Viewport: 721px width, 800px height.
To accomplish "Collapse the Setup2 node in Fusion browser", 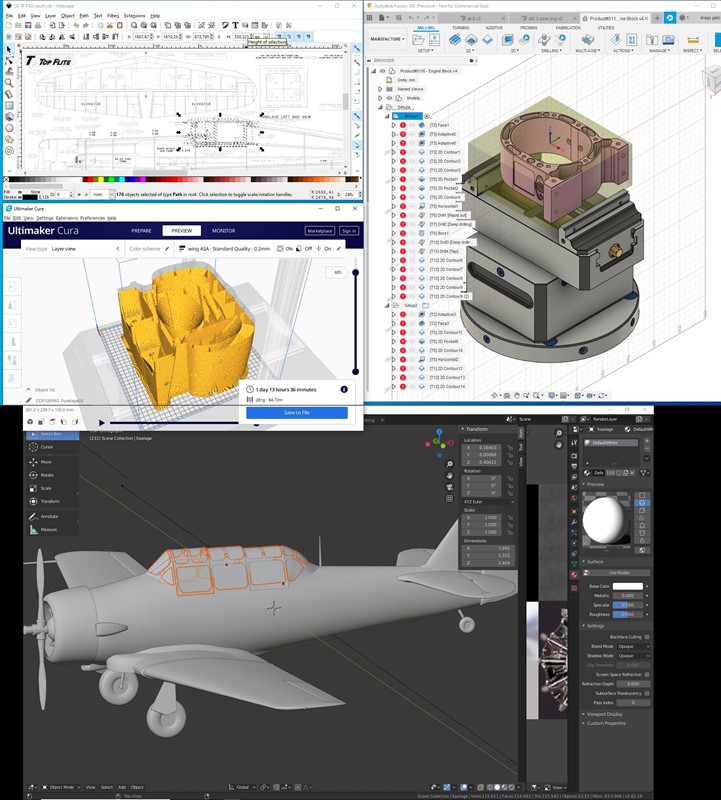I will (387, 306).
